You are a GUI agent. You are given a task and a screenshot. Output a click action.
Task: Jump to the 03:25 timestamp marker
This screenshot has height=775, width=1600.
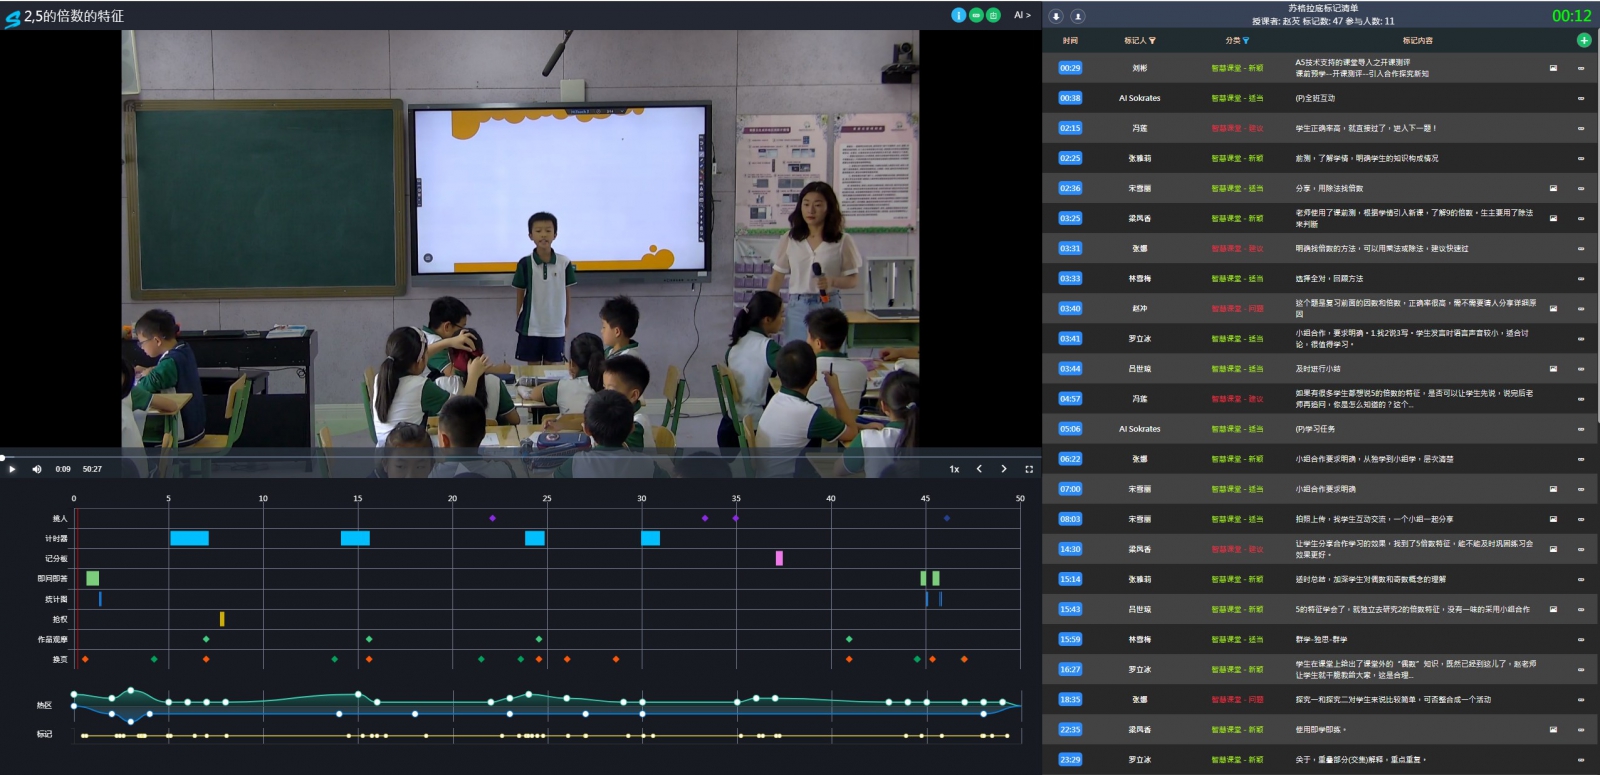(1070, 218)
